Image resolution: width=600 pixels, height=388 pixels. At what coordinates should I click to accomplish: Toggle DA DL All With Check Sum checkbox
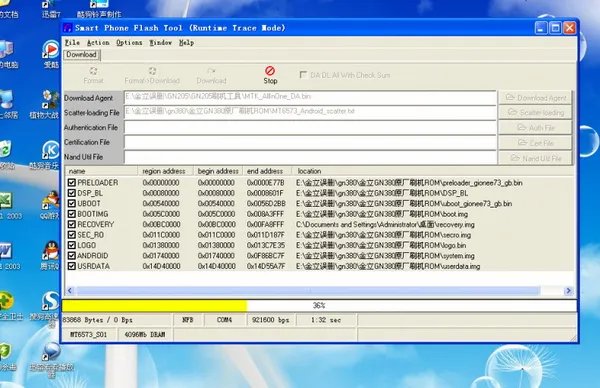[303, 75]
